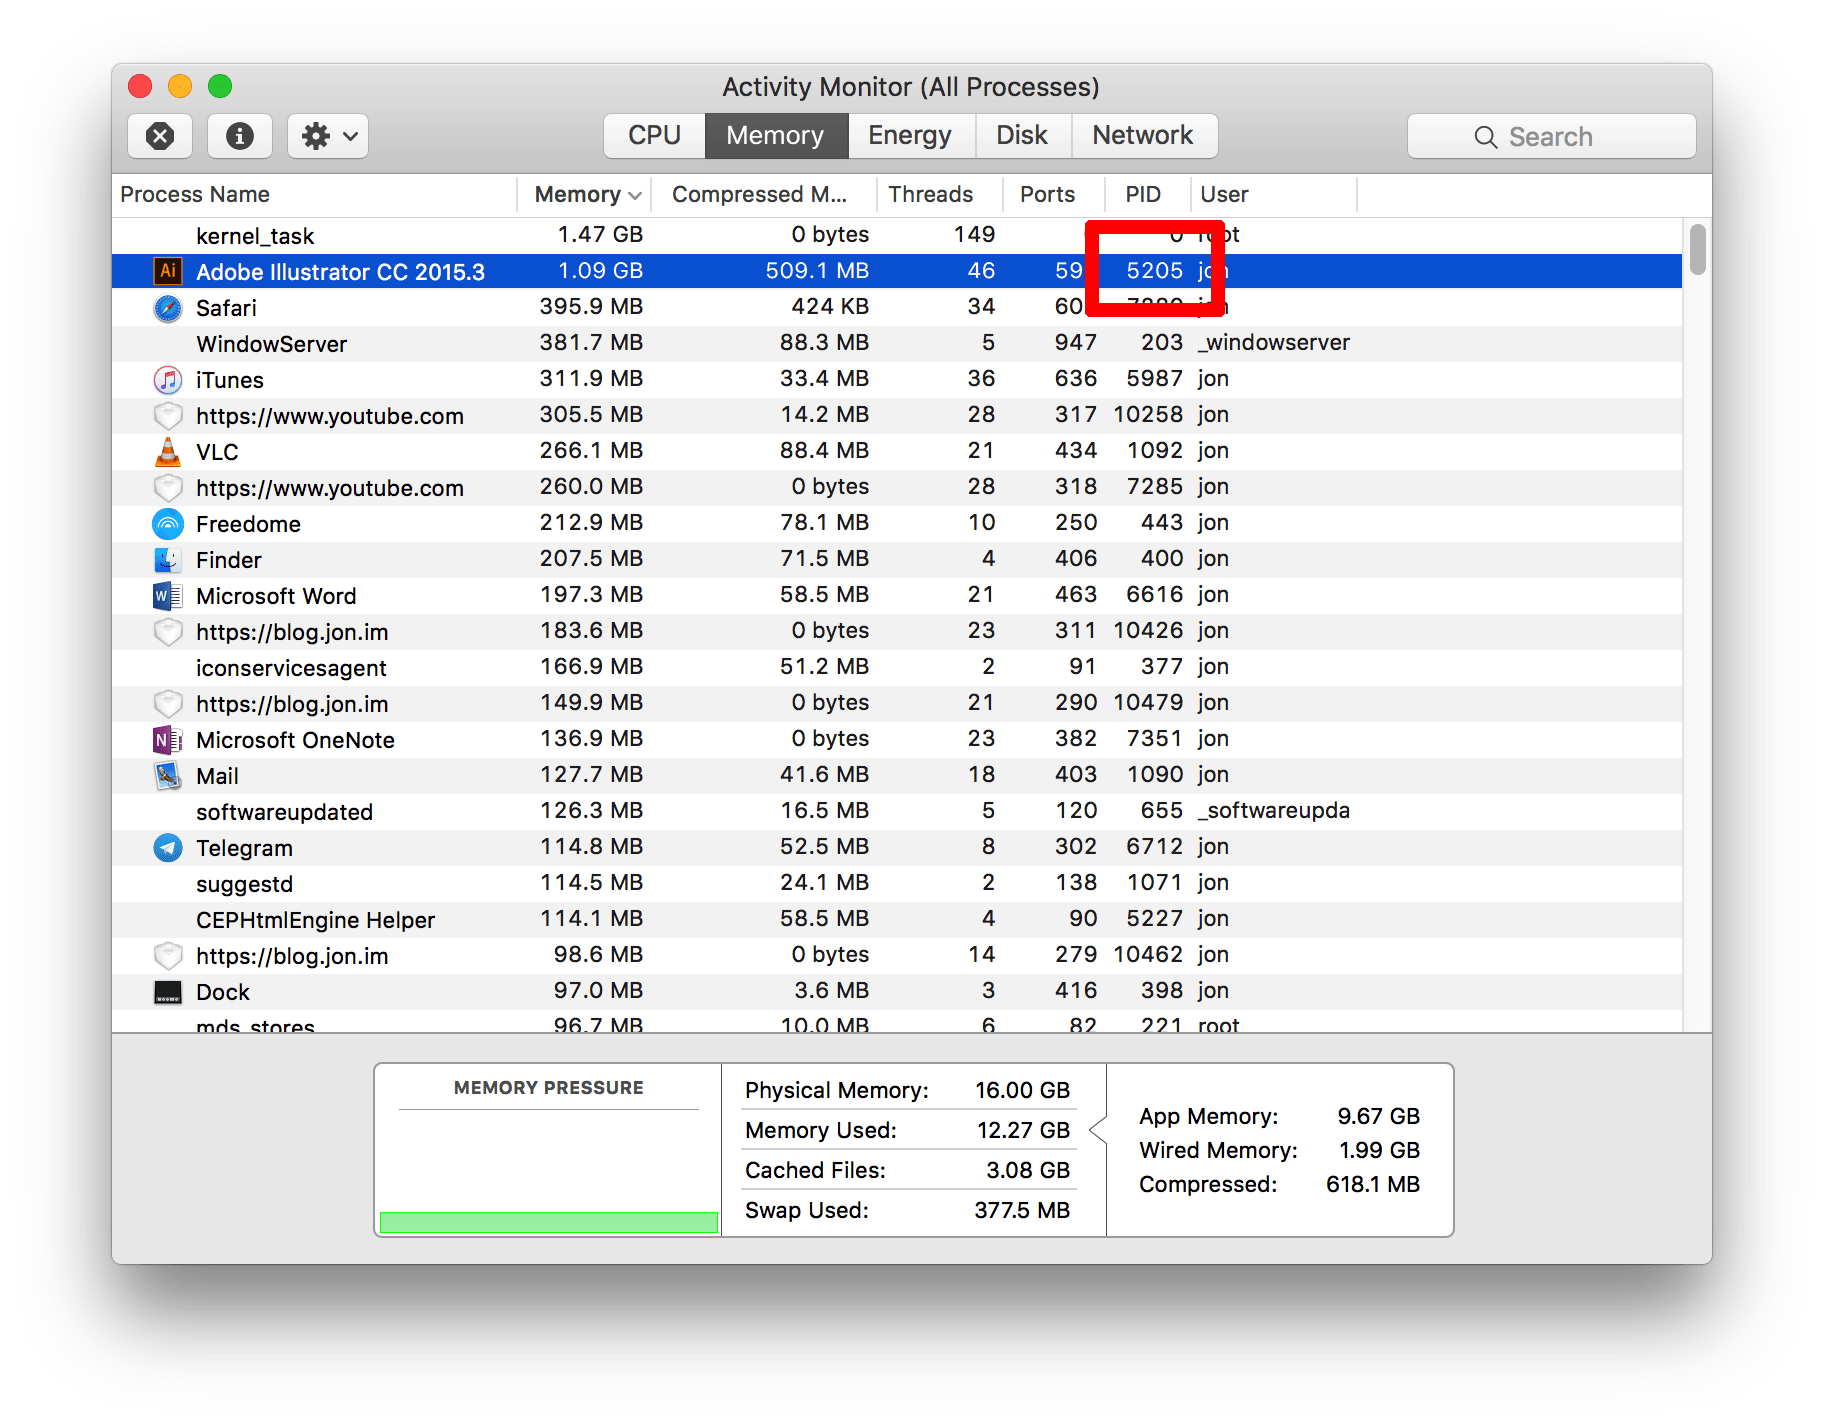Select the Freedome app icon
The height and width of the screenshot is (1424, 1824).
click(168, 524)
